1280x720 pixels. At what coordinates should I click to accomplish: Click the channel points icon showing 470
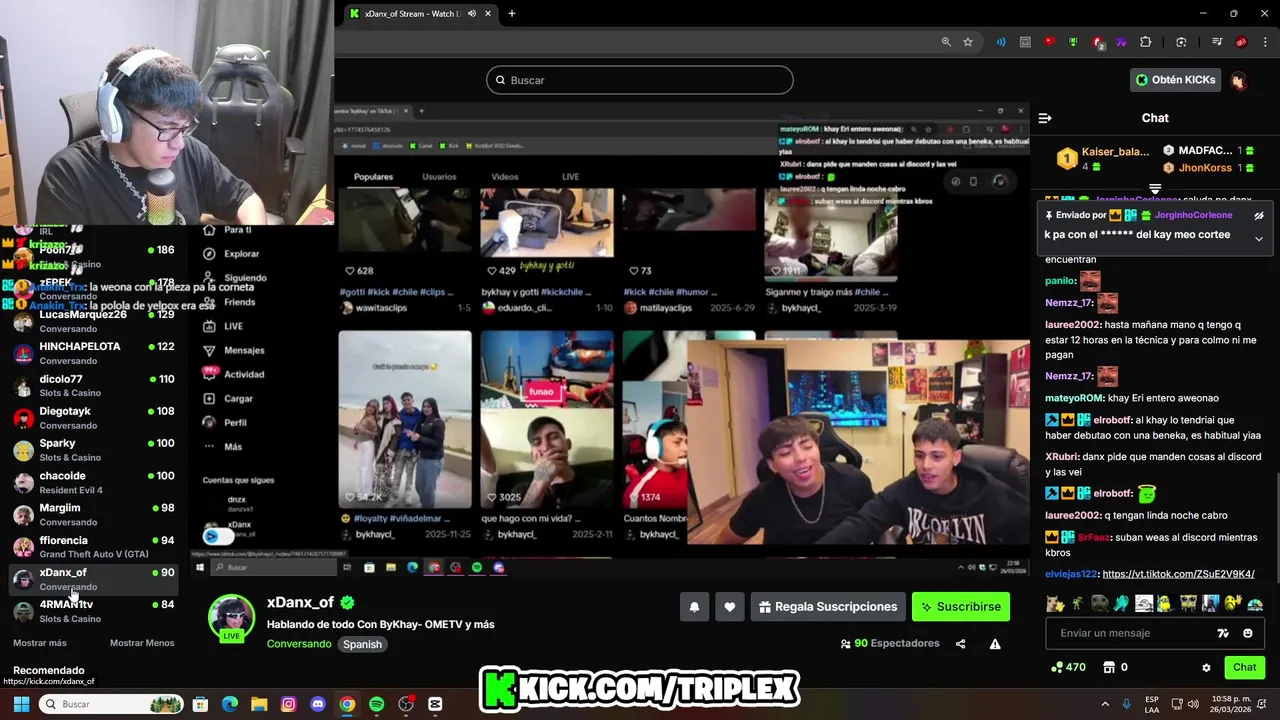tap(1057, 667)
